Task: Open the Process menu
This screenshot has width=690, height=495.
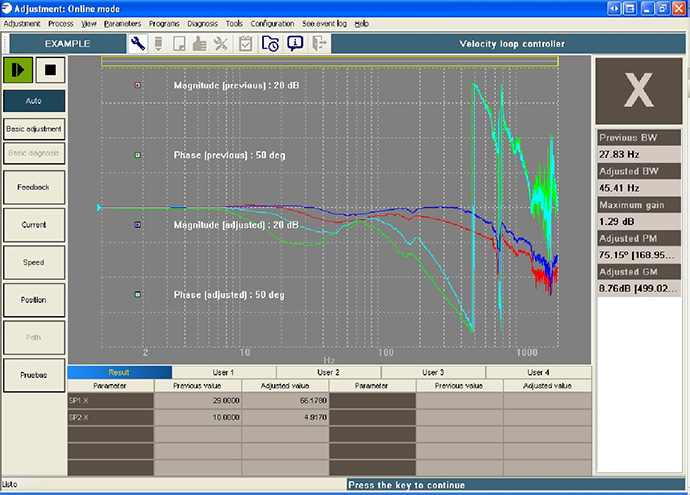Action: coord(61,24)
